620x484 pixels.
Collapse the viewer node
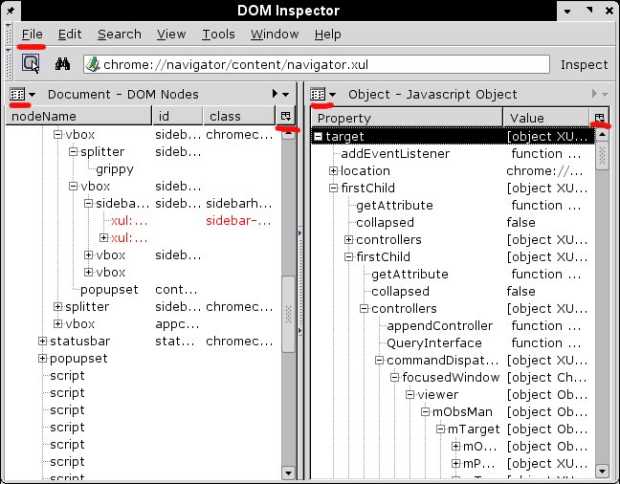(x=410, y=395)
